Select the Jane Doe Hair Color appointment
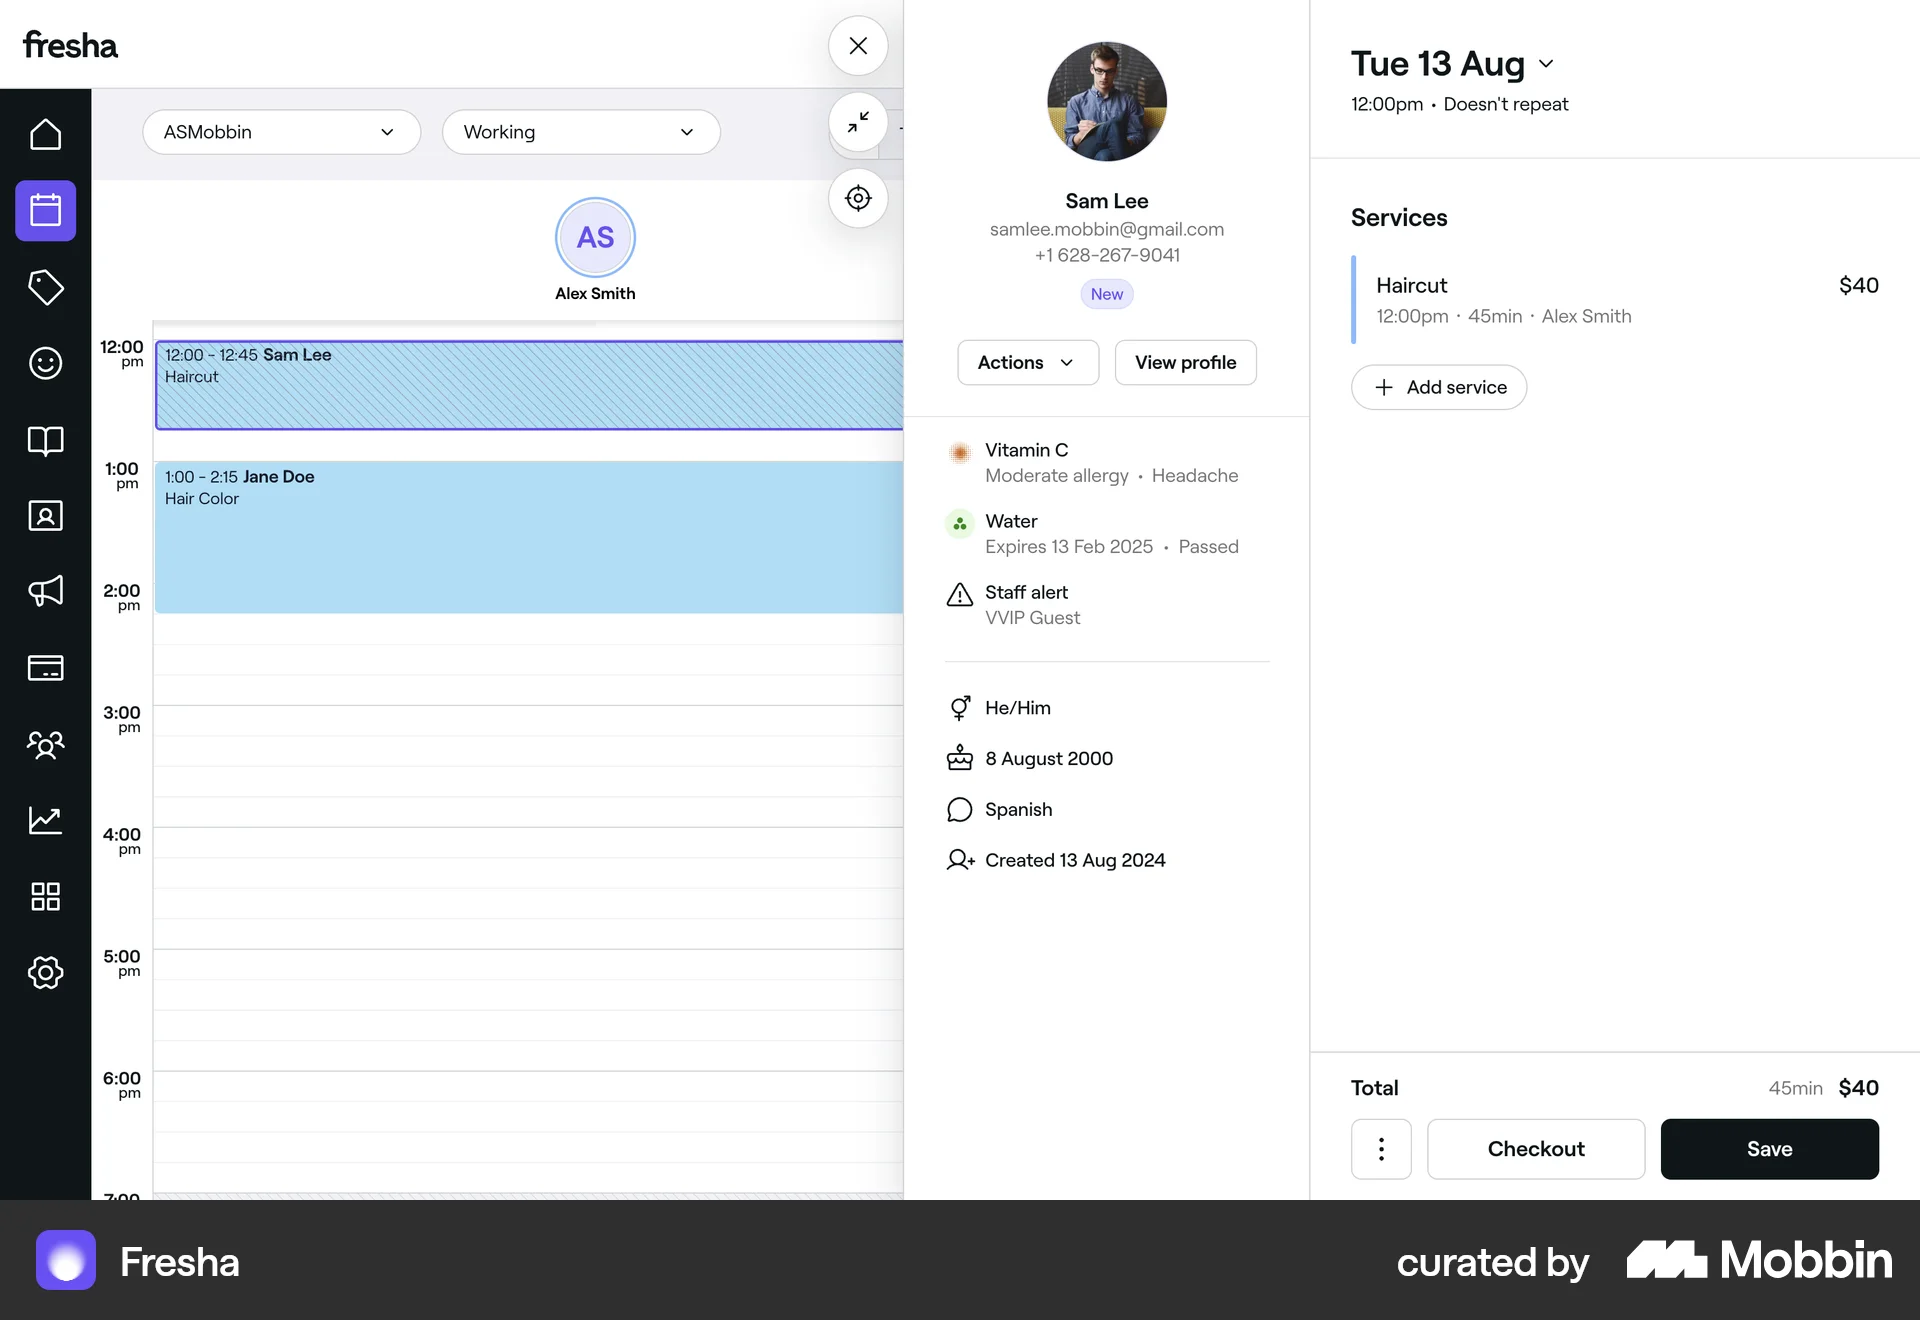This screenshot has width=1920, height=1320. coord(528,537)
